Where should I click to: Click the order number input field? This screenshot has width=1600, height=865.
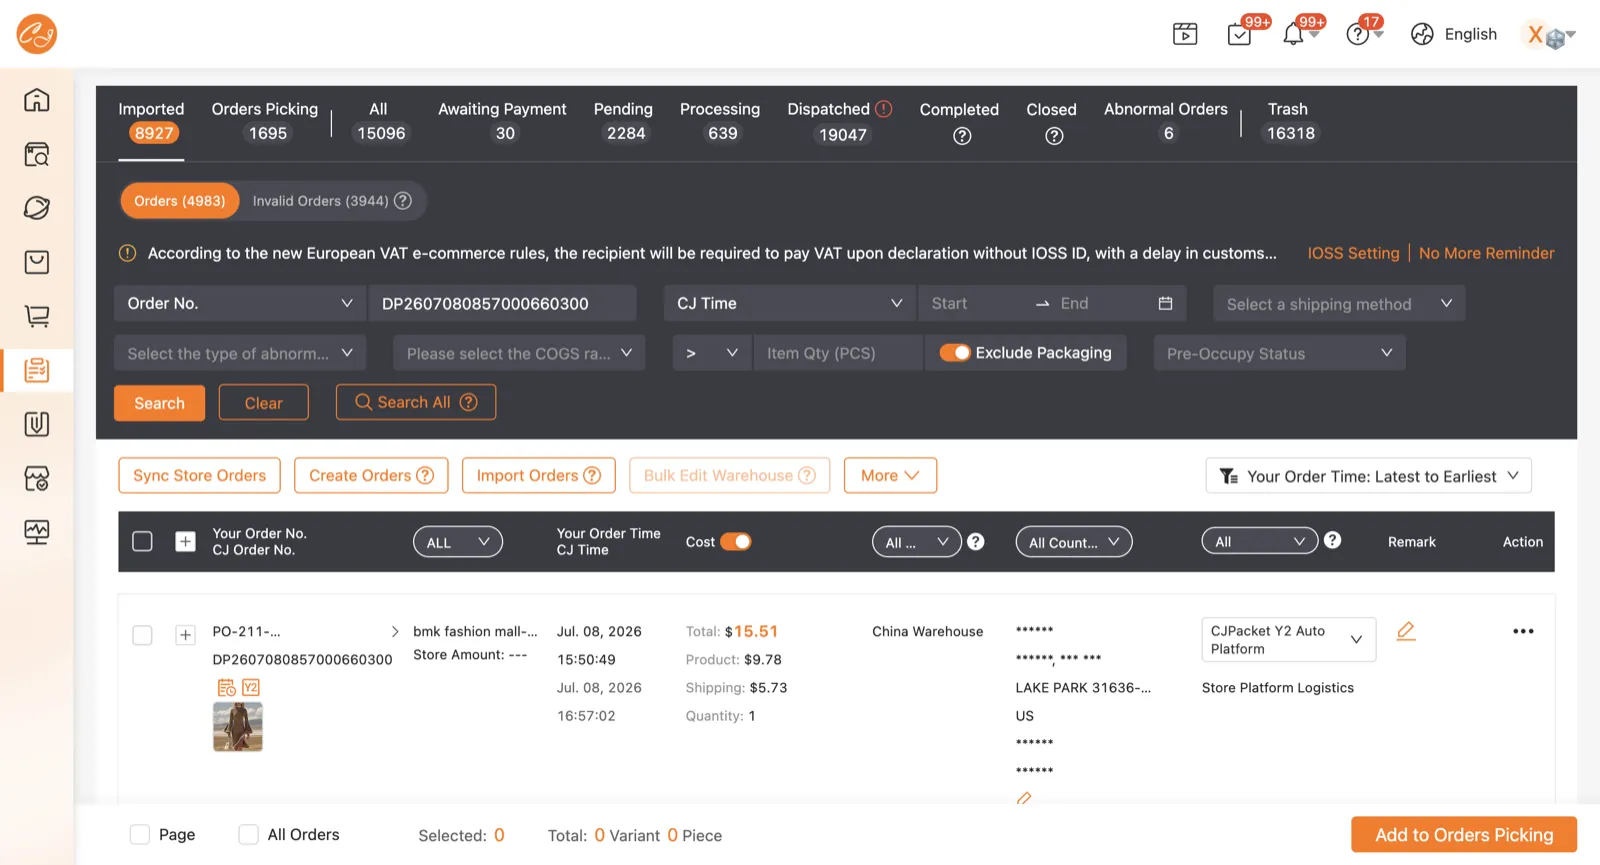pos(503,303)
